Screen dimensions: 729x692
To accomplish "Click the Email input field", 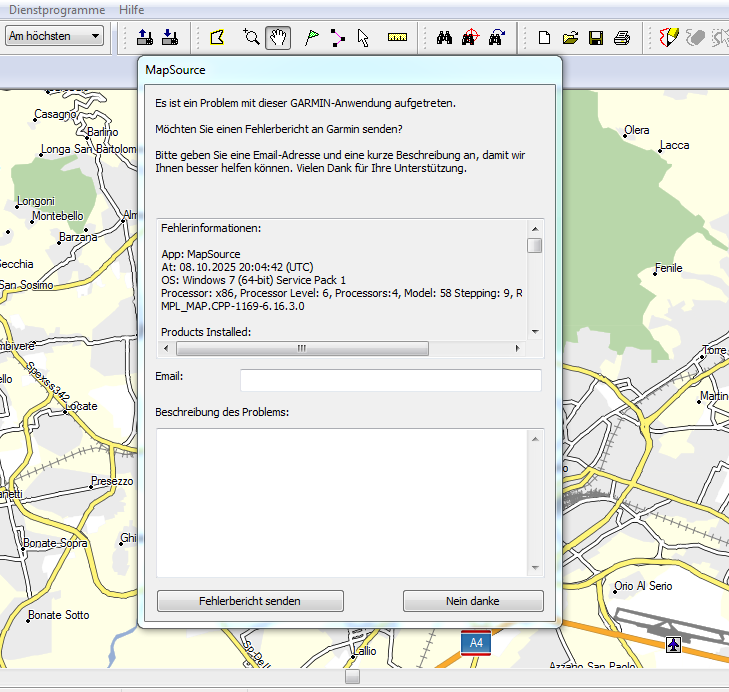I will [x=390, y=380].
